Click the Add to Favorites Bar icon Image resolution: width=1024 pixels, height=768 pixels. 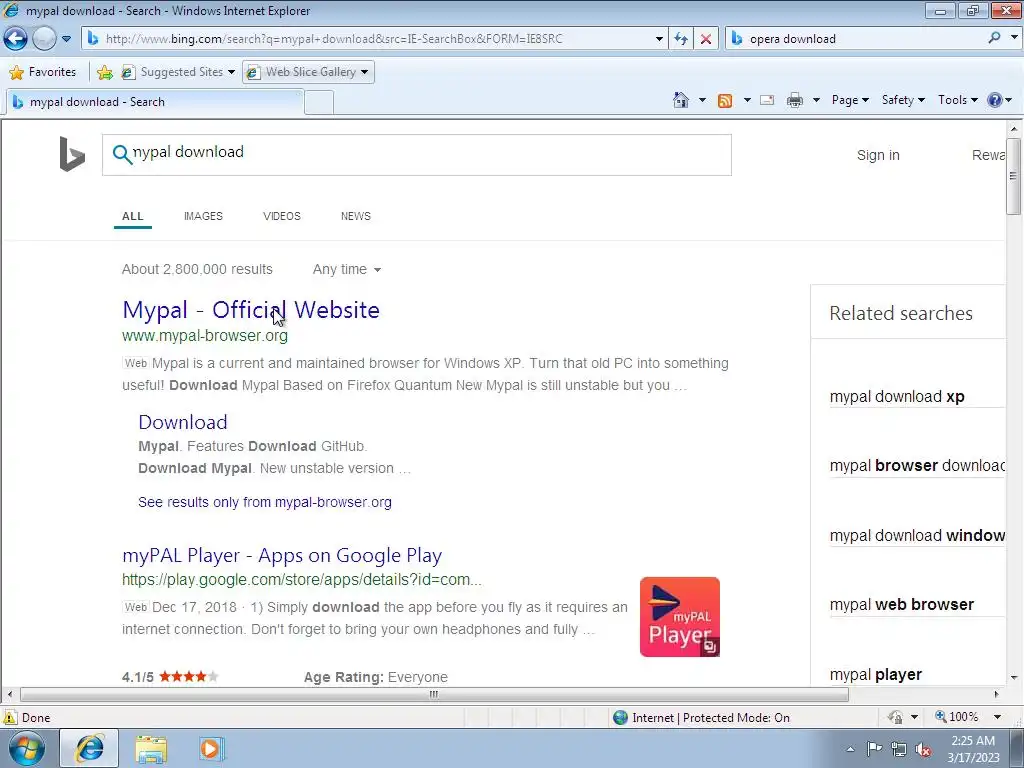(104, 72)
